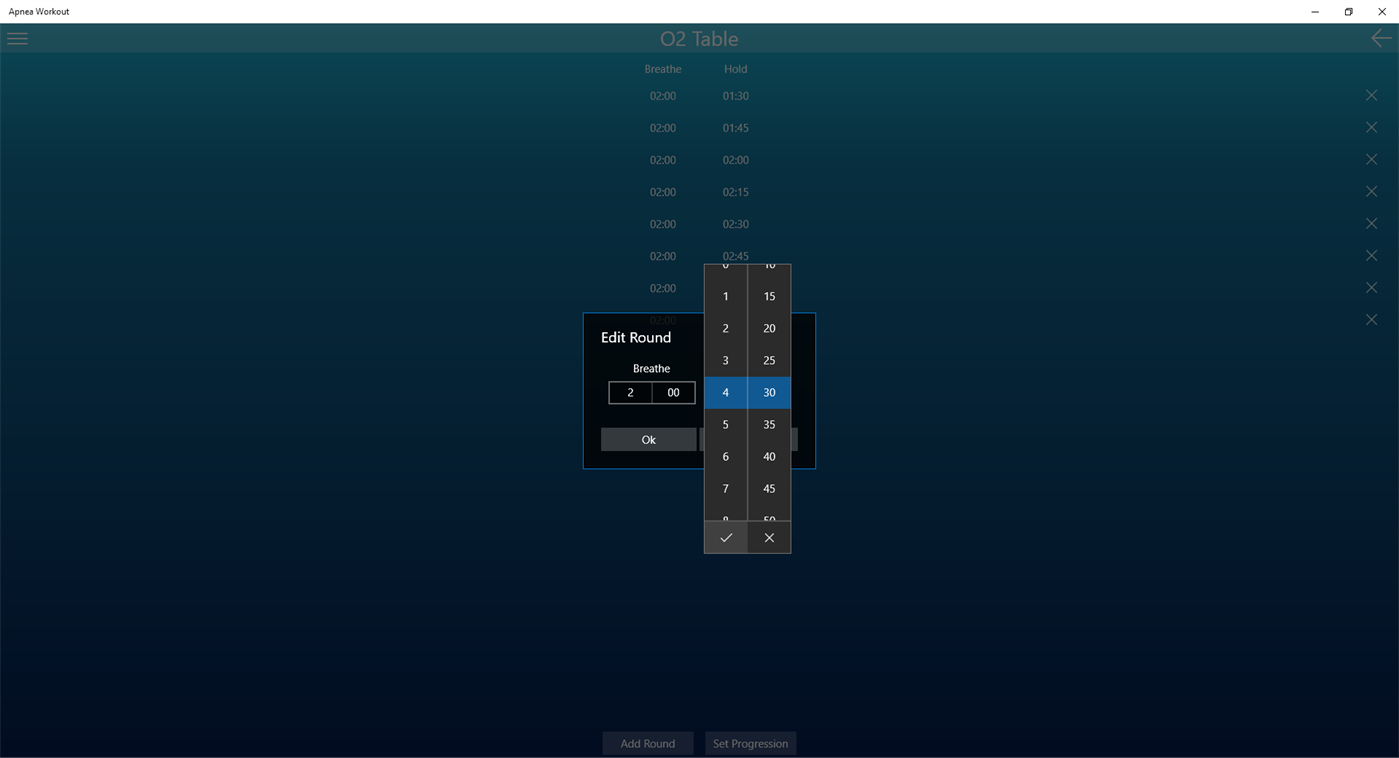Image resolution: width=1399 pixels, height=758 pixels.
Task: Delete the round with 02:45 hold
Action: point(1371,255)
